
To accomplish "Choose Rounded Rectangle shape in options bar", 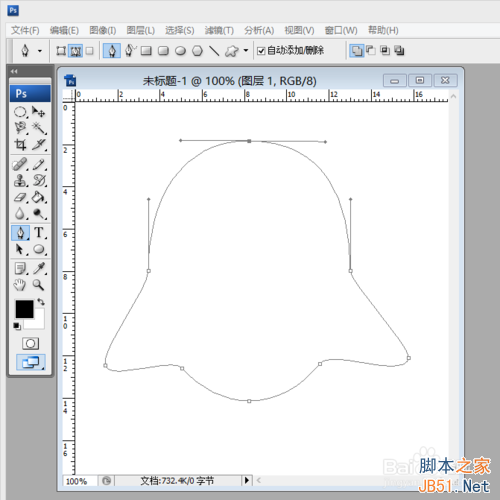I will 163,51.
